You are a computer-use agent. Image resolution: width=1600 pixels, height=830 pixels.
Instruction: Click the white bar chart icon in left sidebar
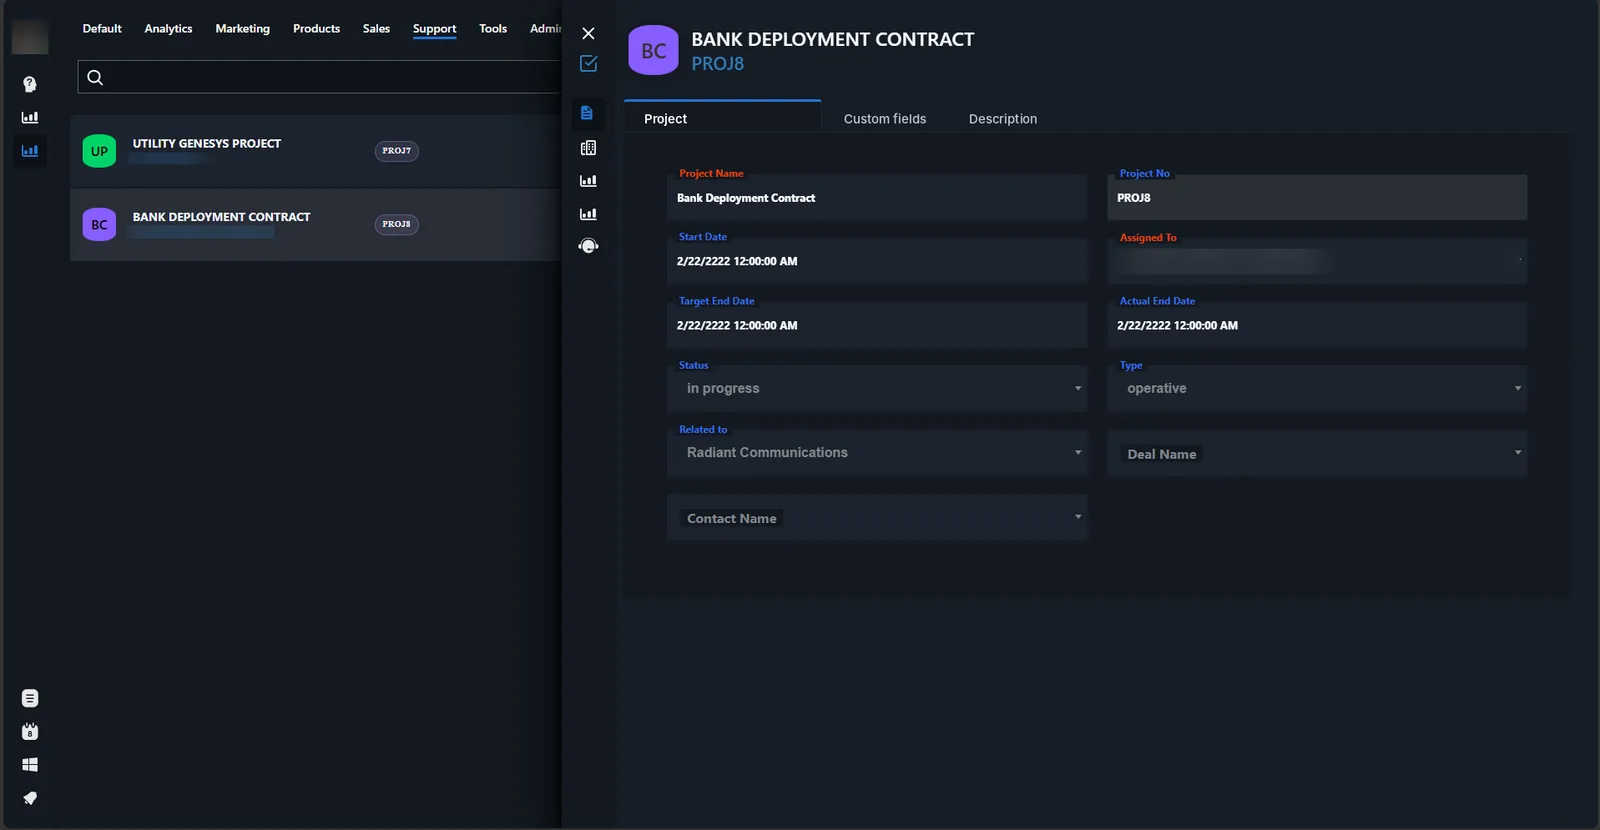30,117
